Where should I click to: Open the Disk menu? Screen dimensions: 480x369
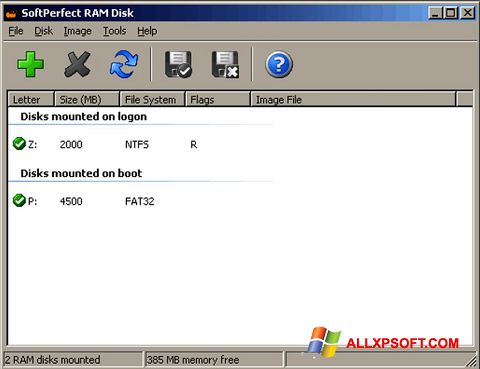point(43,31)
